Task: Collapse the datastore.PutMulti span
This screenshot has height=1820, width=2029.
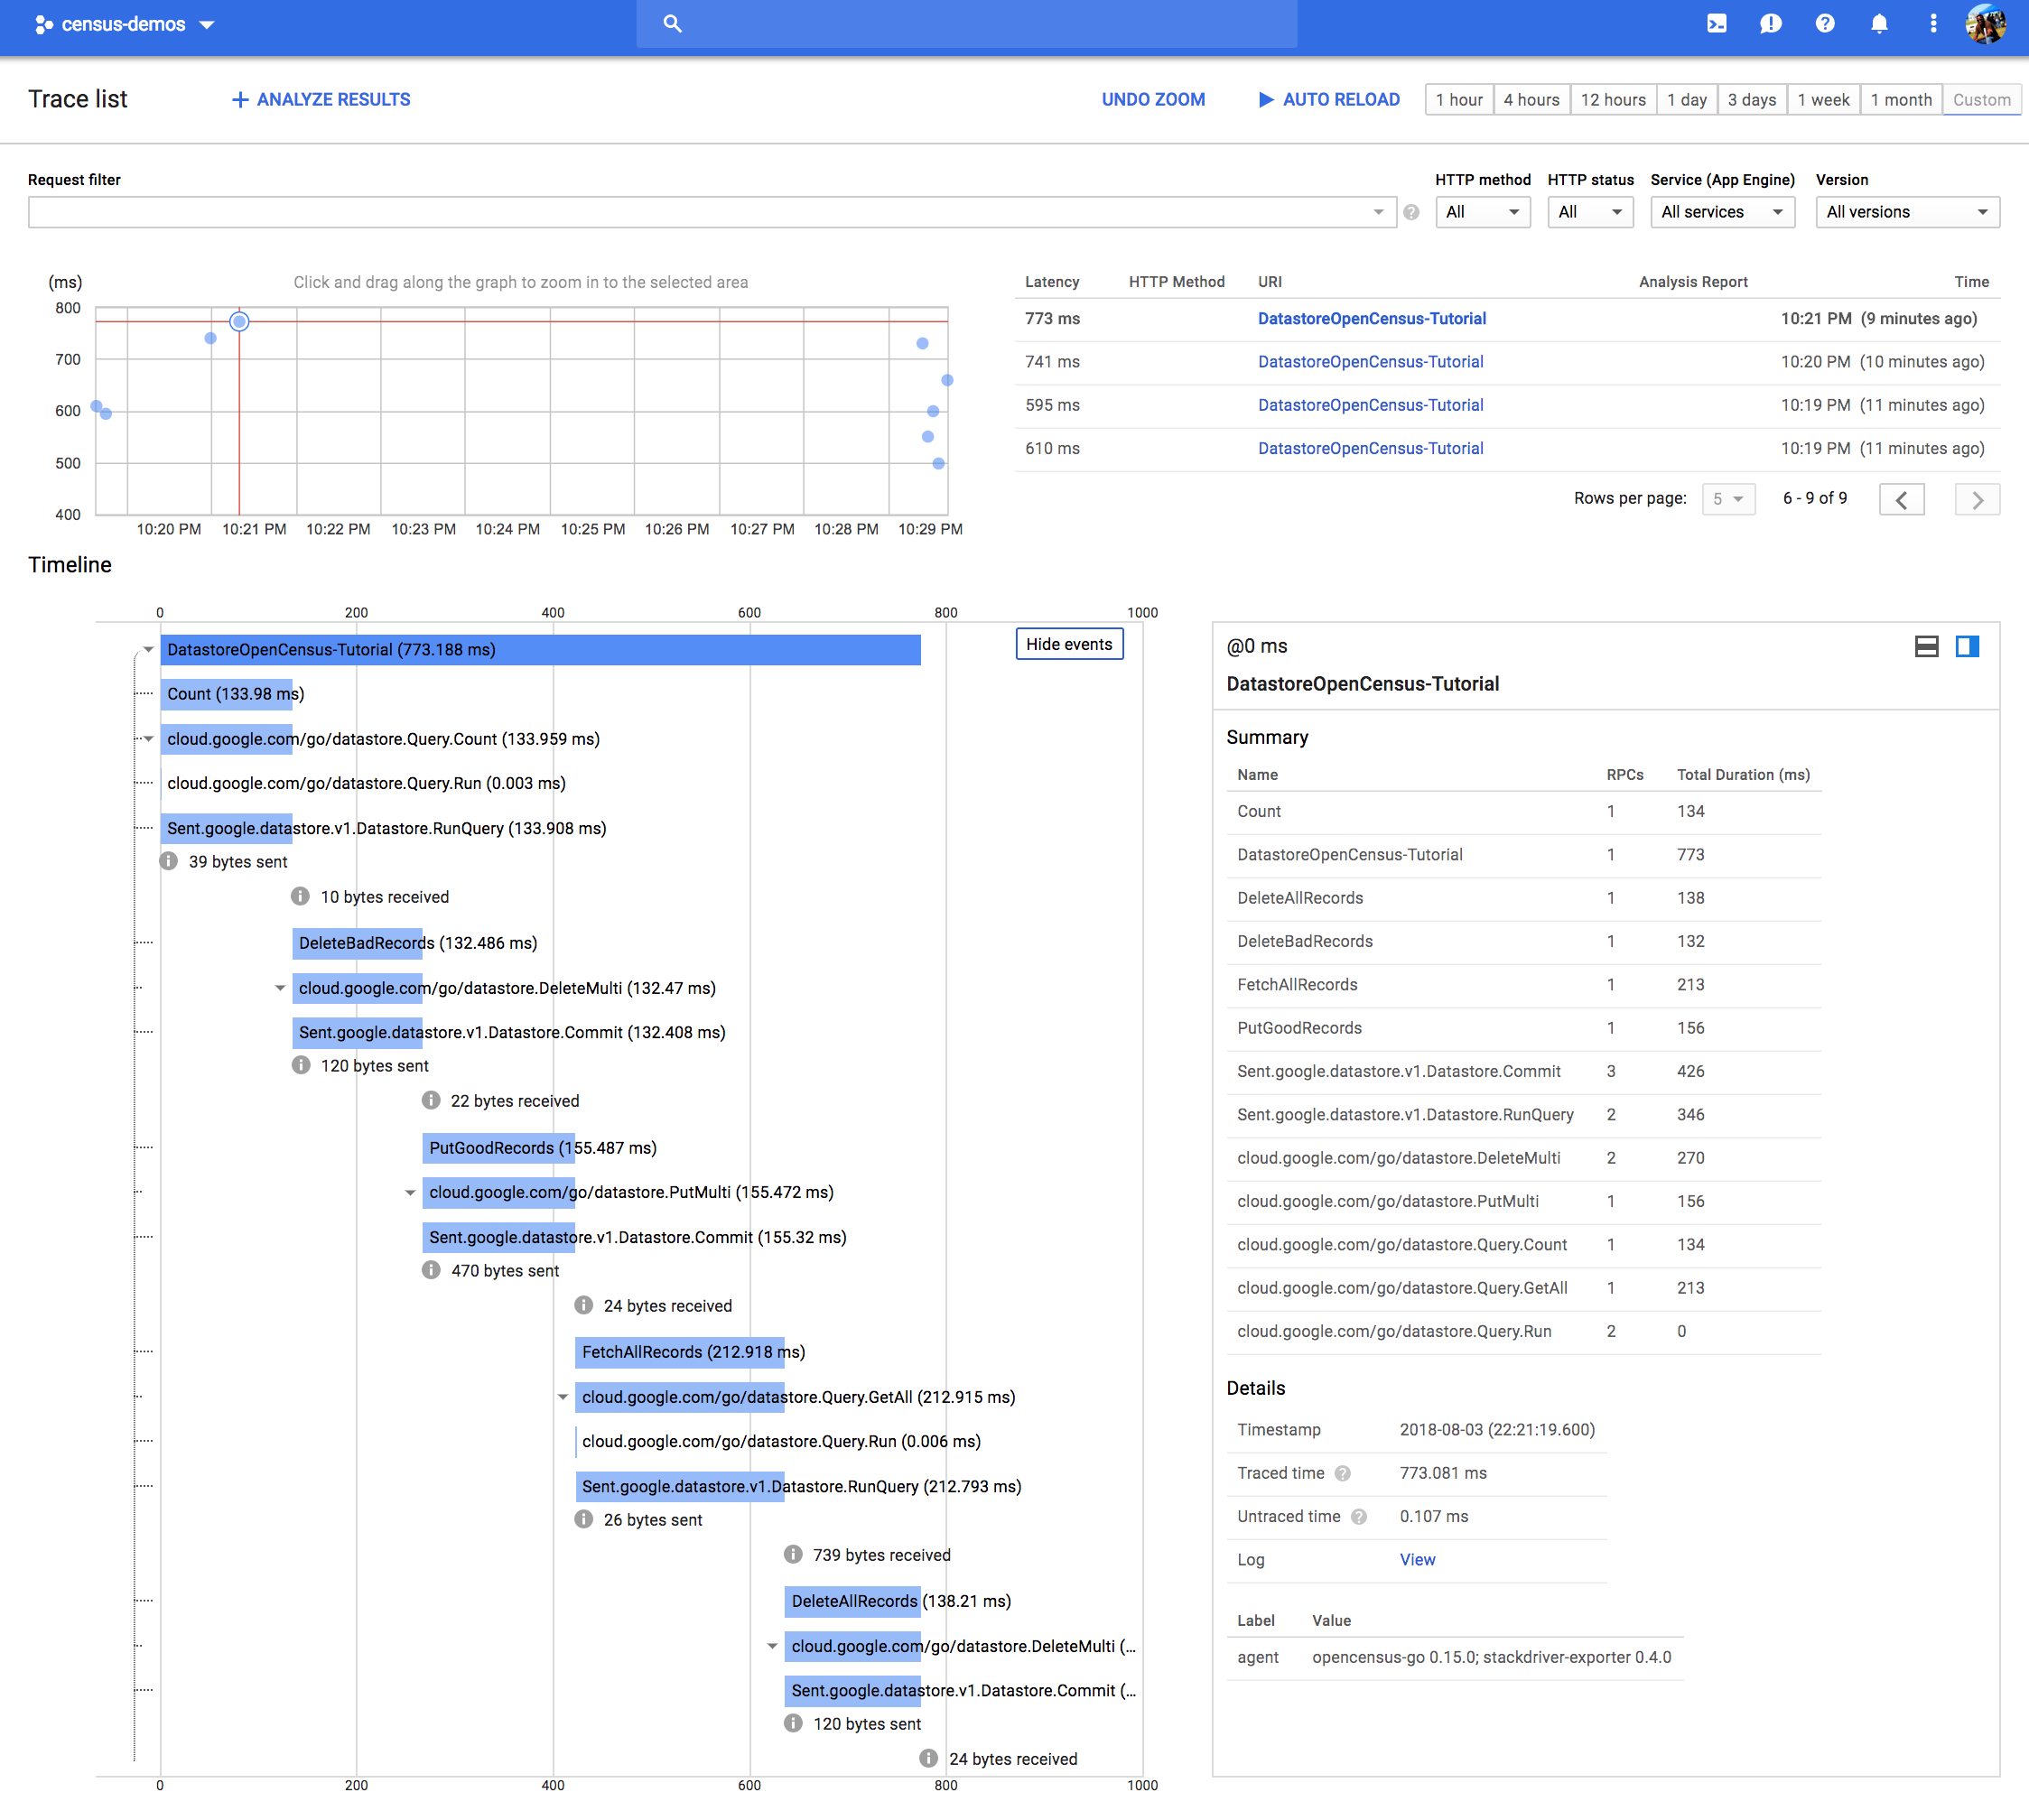Action: [x=410, y=1193]
